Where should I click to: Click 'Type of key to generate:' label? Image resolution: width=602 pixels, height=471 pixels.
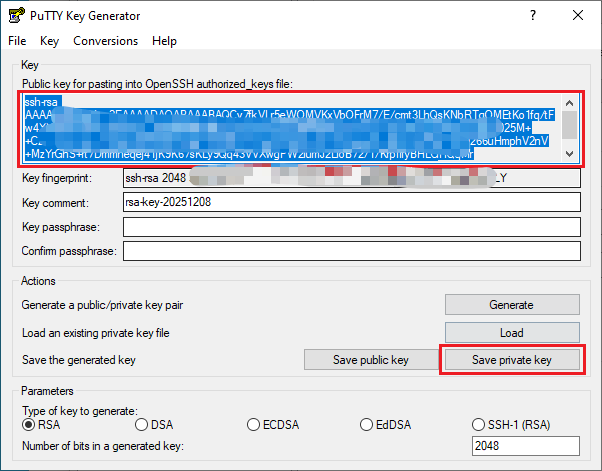(x=80, y=411)
